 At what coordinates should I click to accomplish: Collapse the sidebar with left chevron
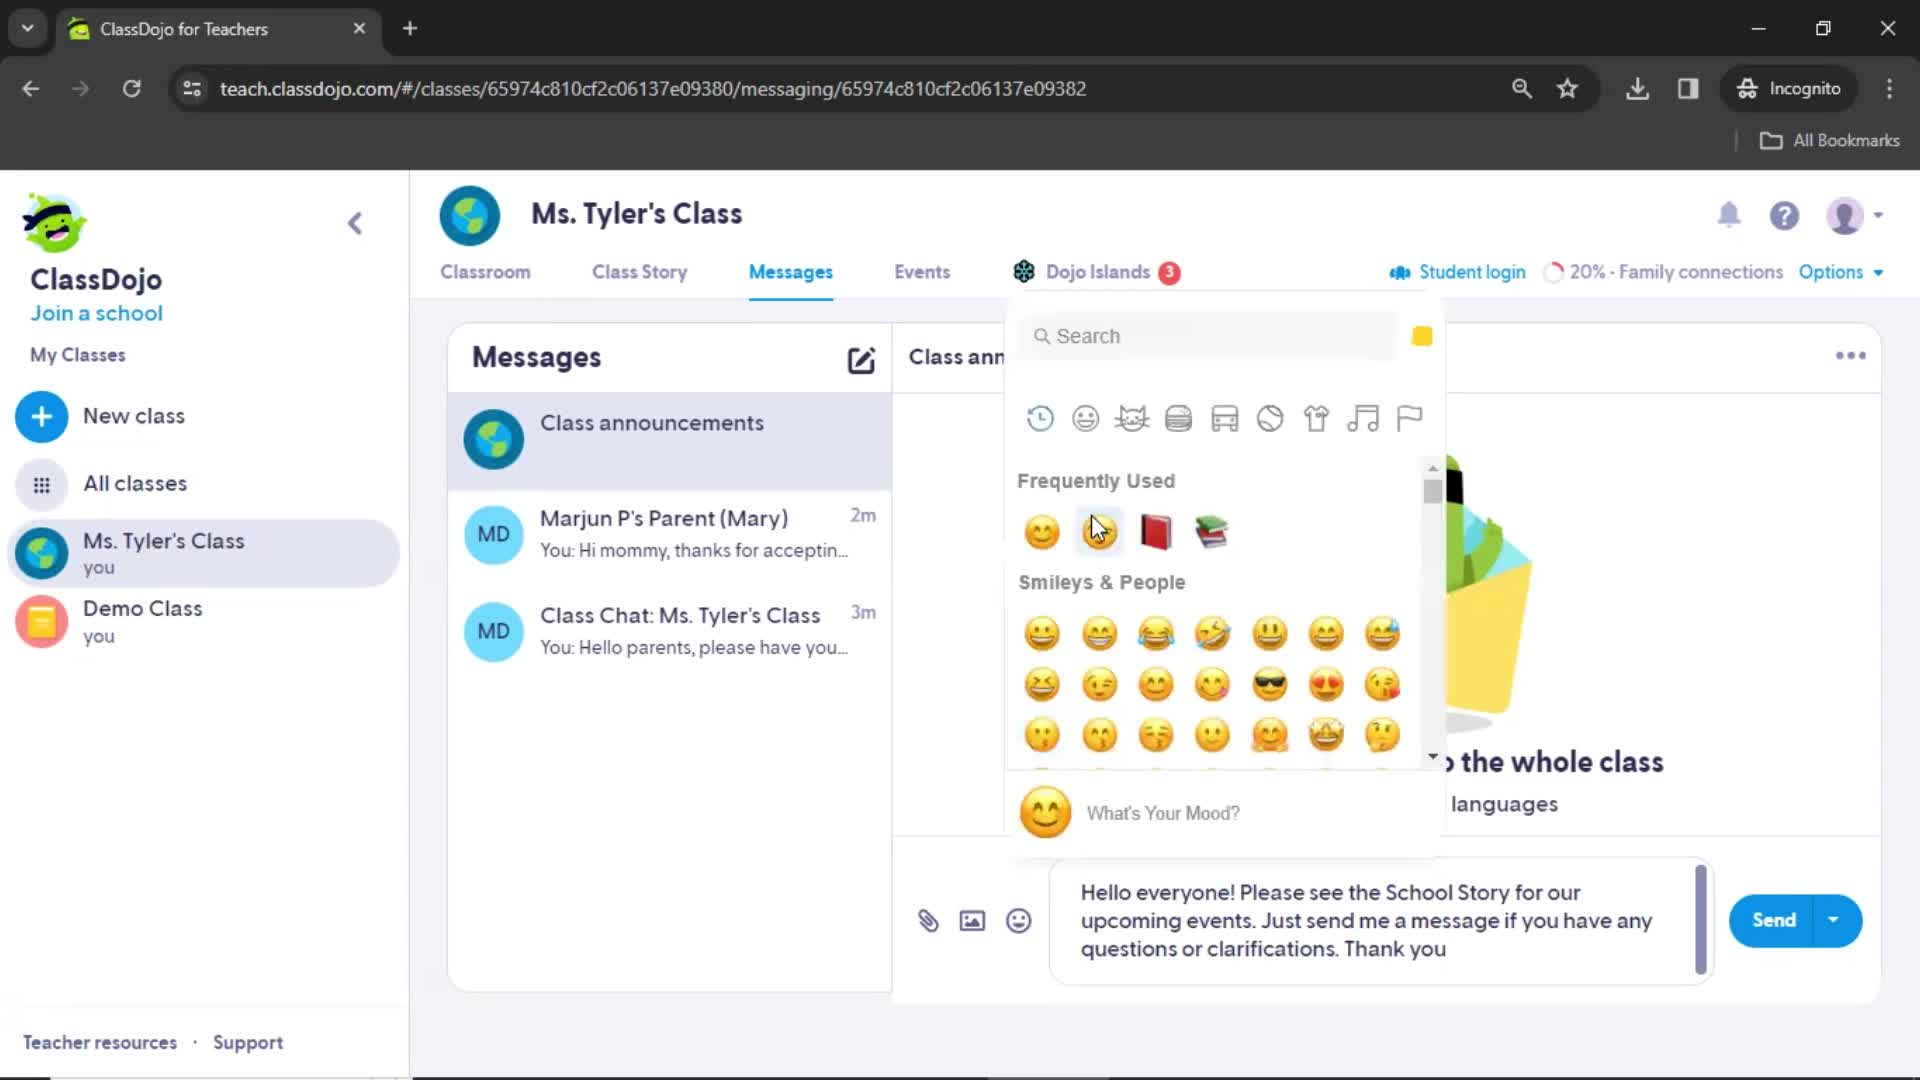coord(355,223)
